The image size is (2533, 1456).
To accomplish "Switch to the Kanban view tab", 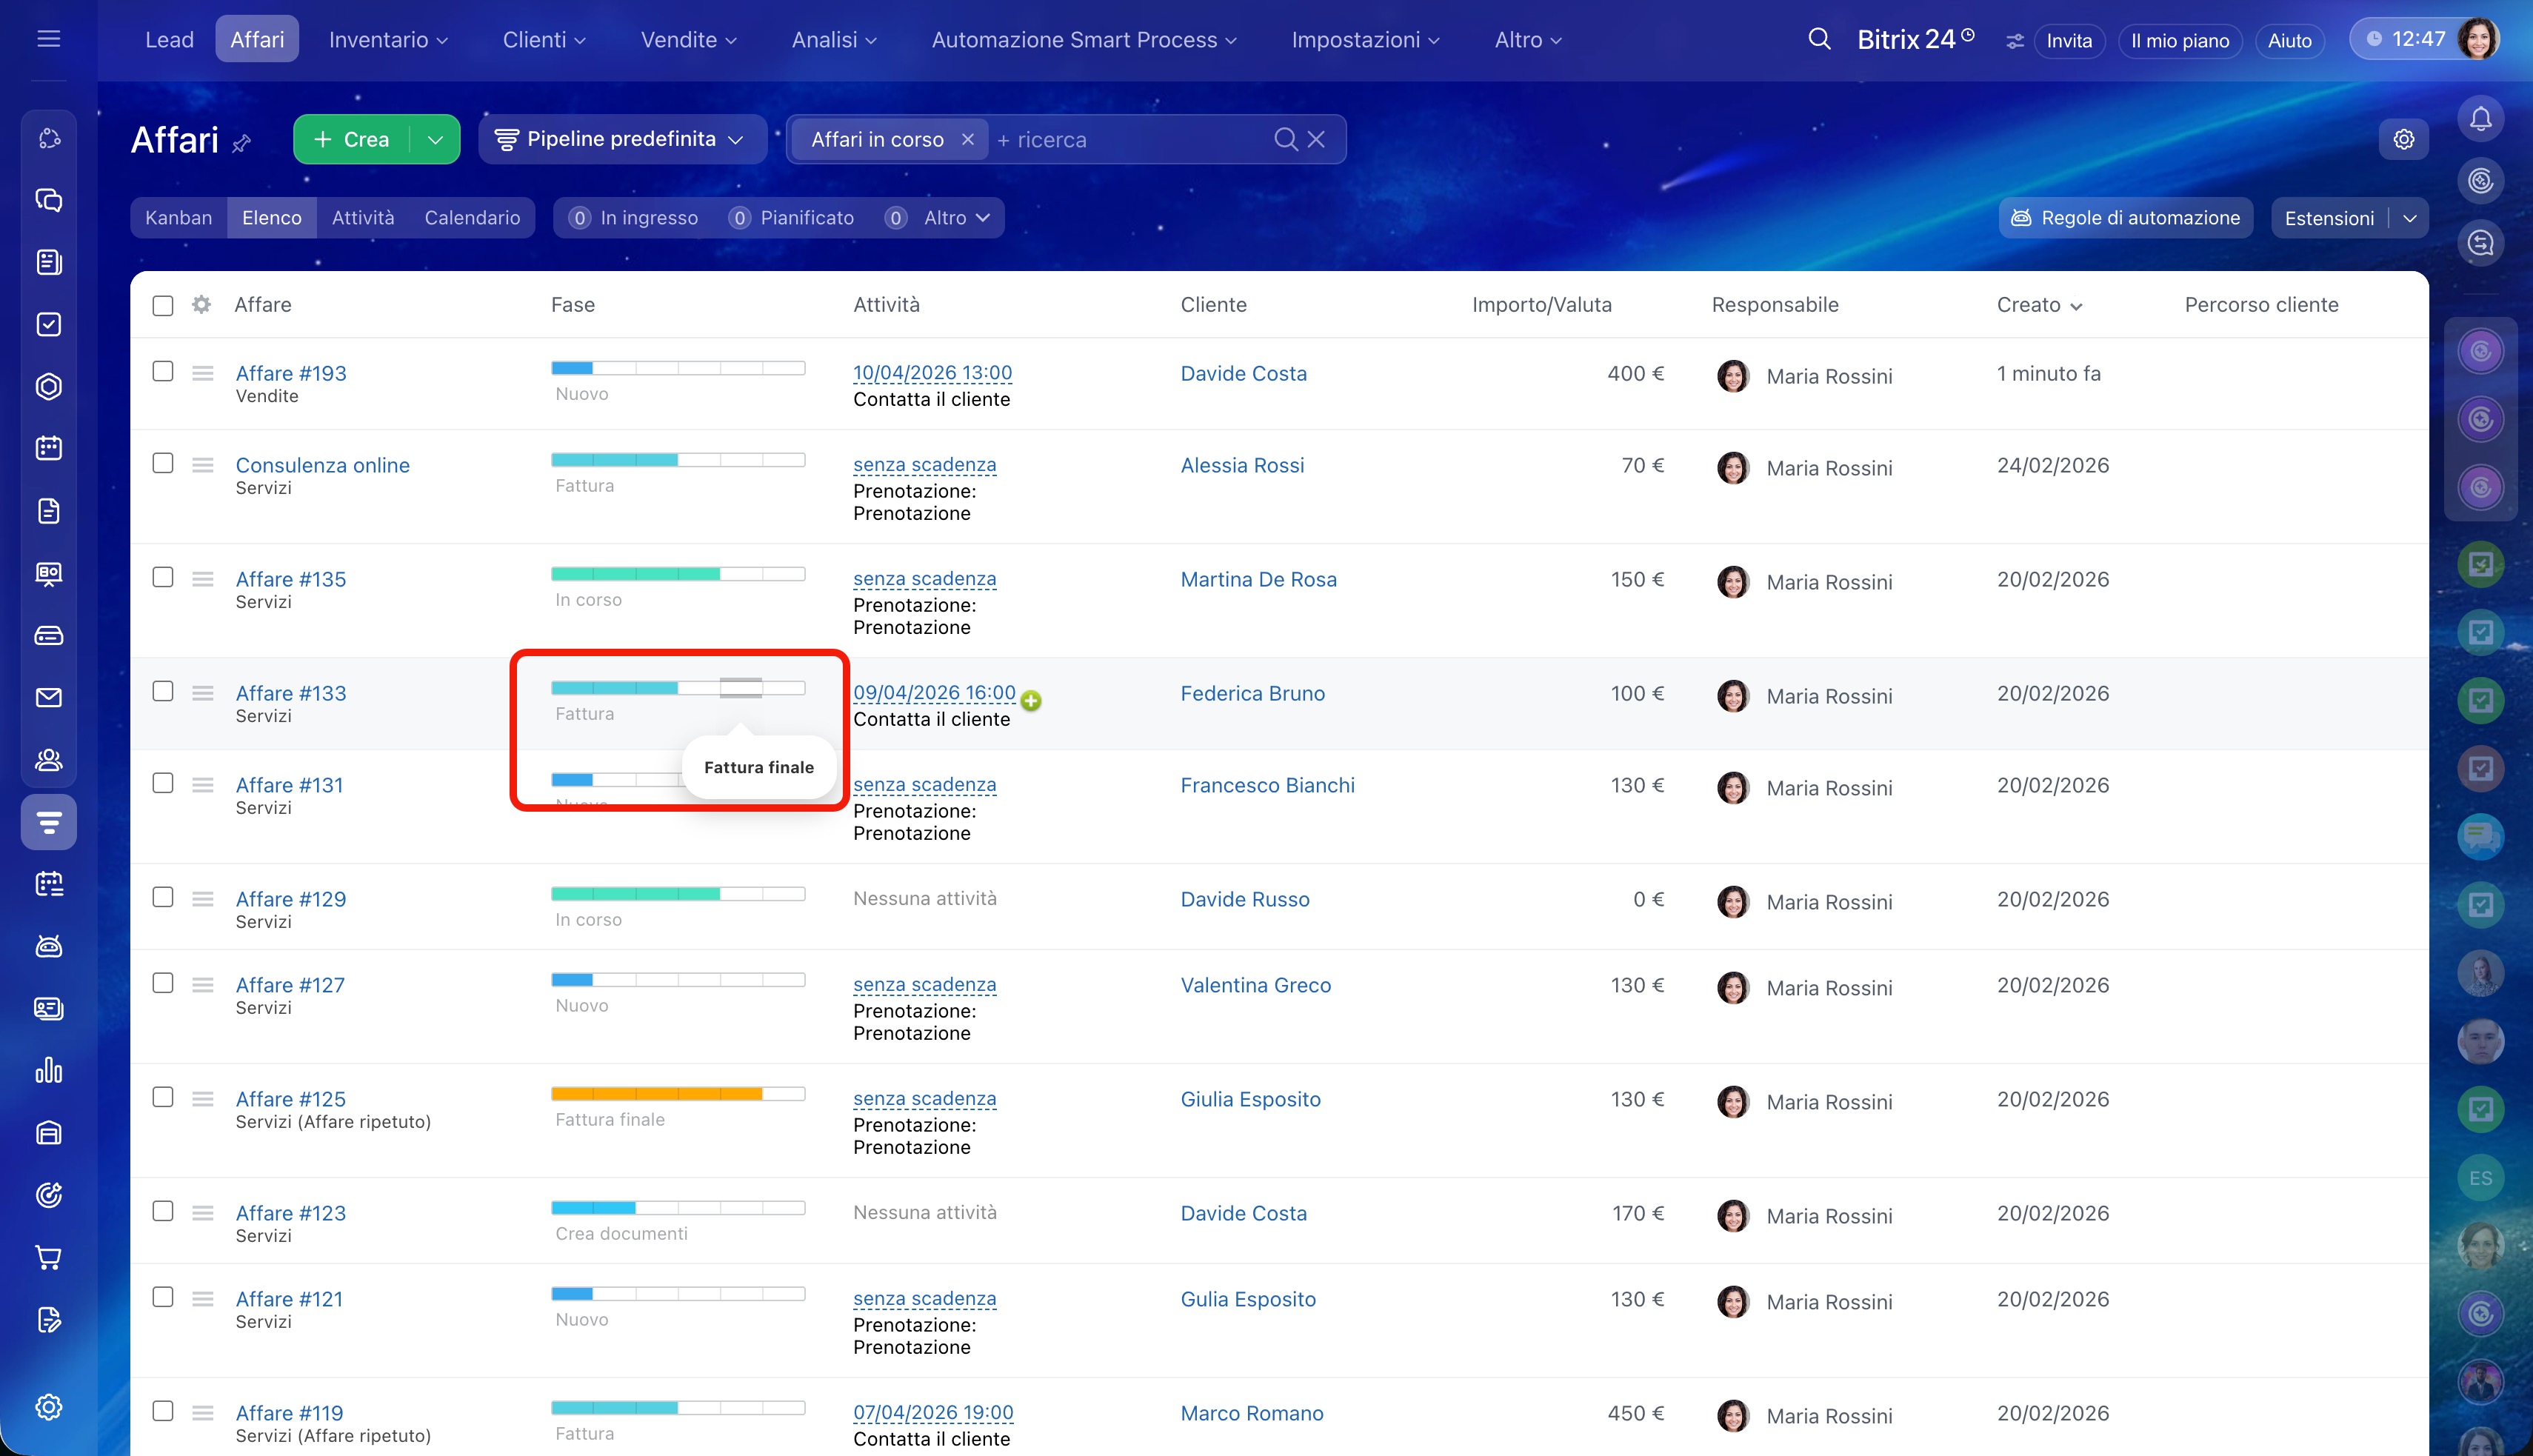I will tap(178, 218).
